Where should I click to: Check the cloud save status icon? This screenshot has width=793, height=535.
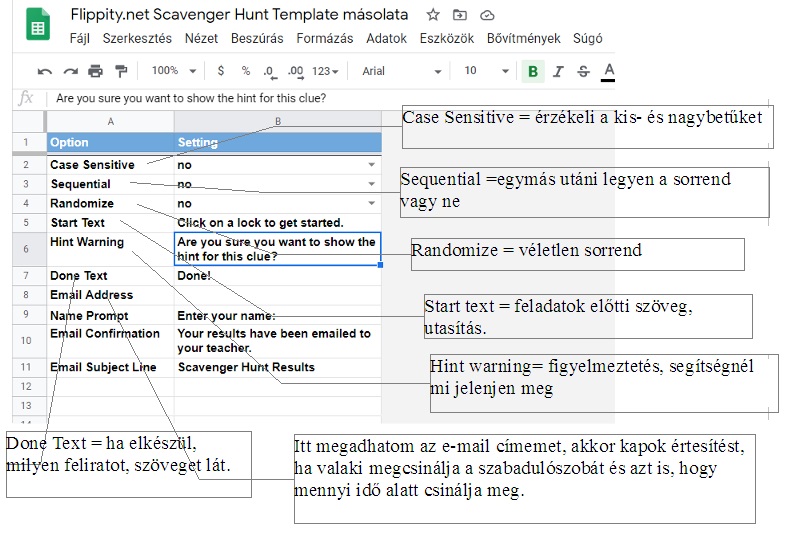pyautogui.click(x=487, y=15)
